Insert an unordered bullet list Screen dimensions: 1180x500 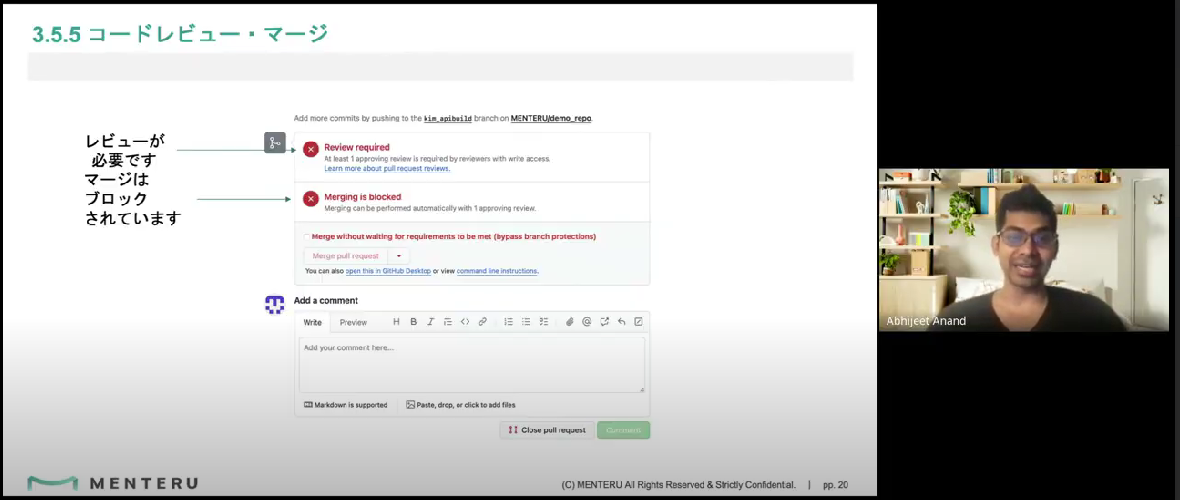pyautogui.click(x=526, y=322)
